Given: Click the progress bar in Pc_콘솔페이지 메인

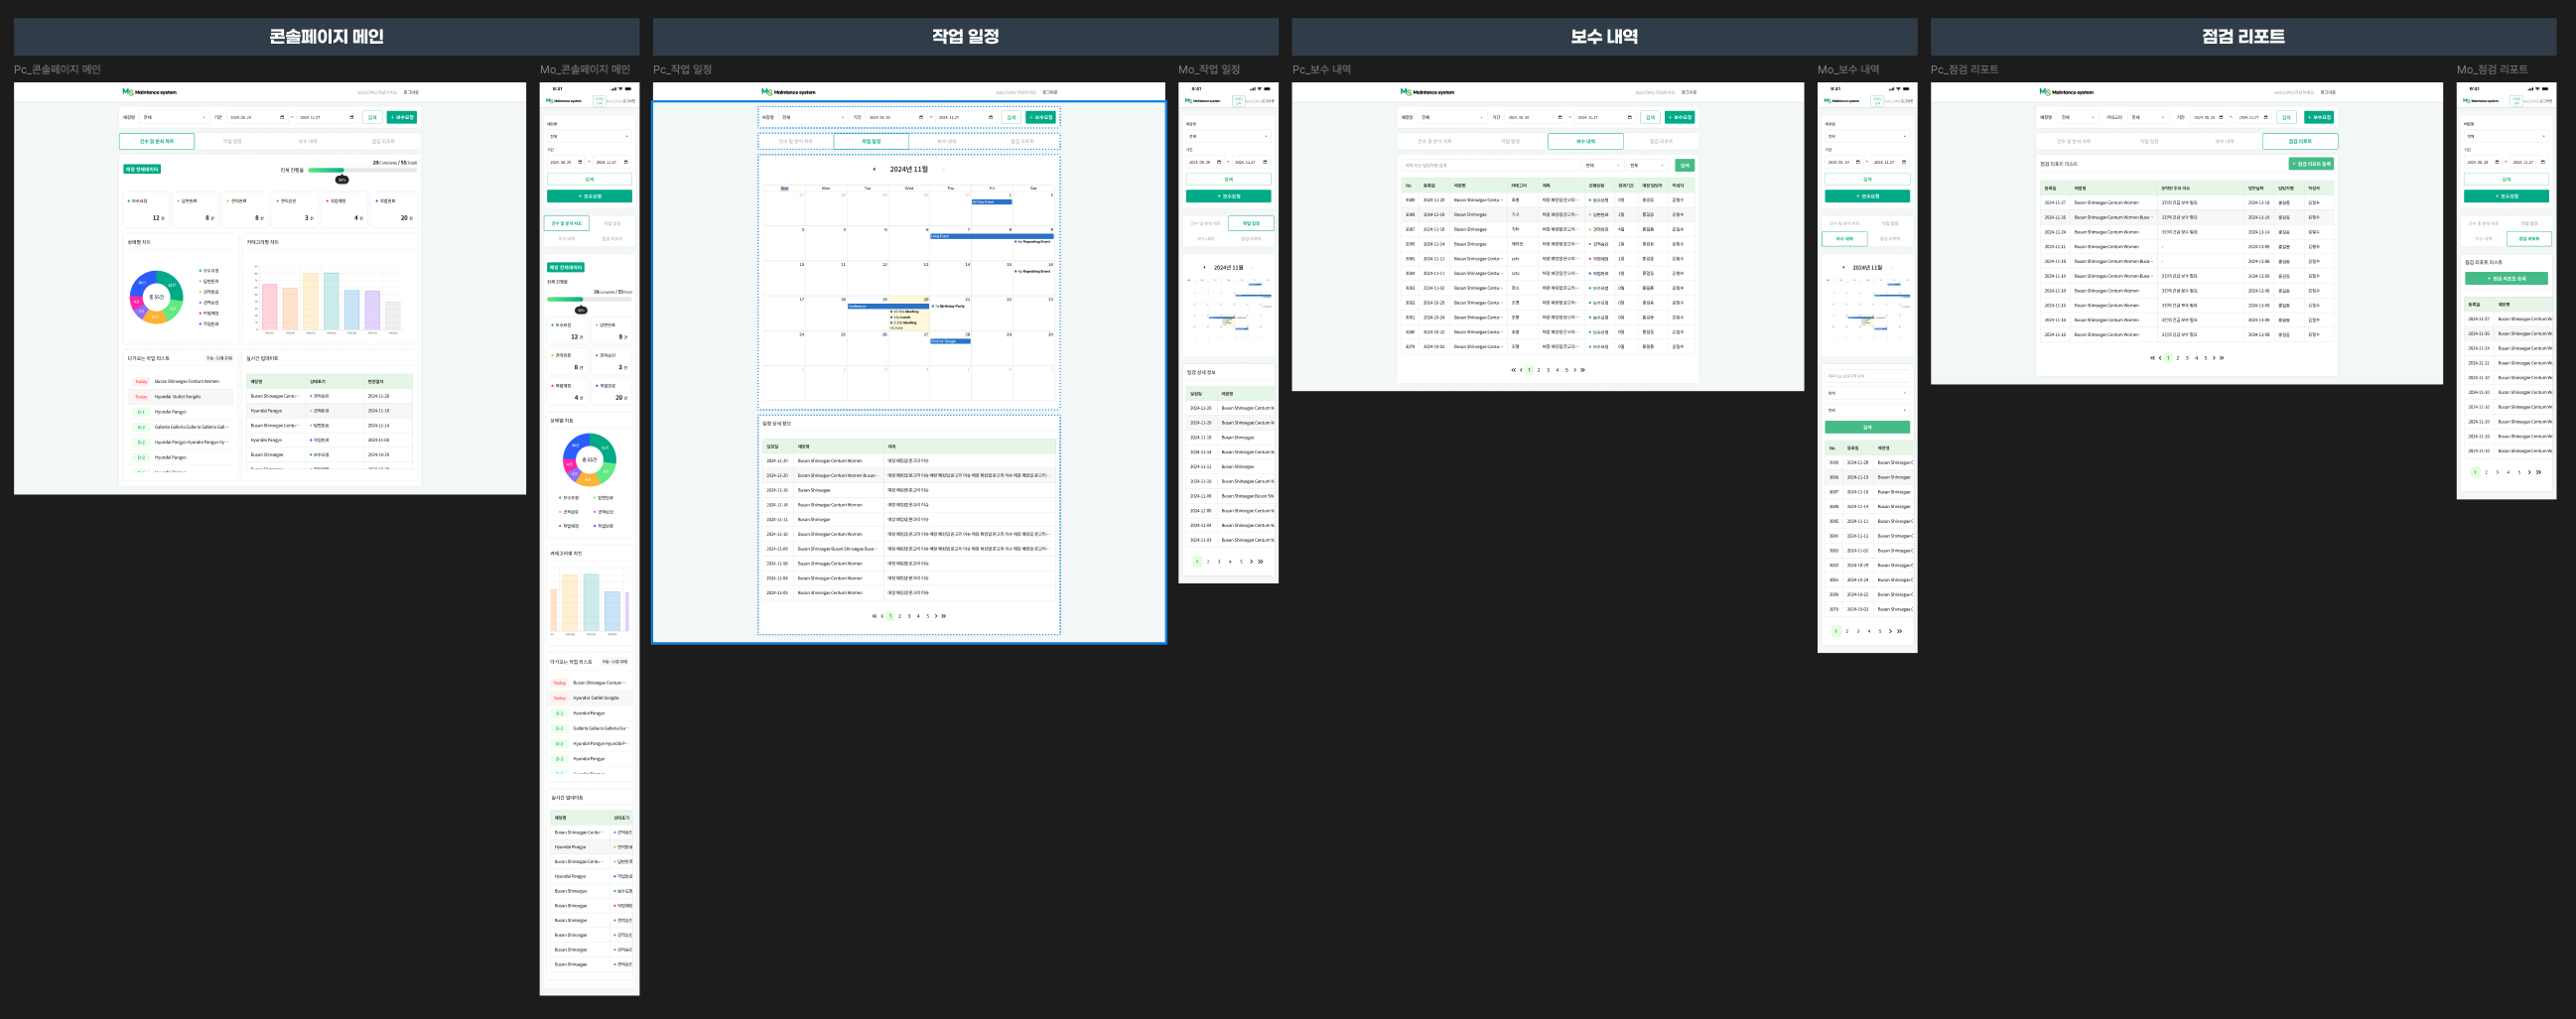Looking at the screenshot, I should 362,170.
